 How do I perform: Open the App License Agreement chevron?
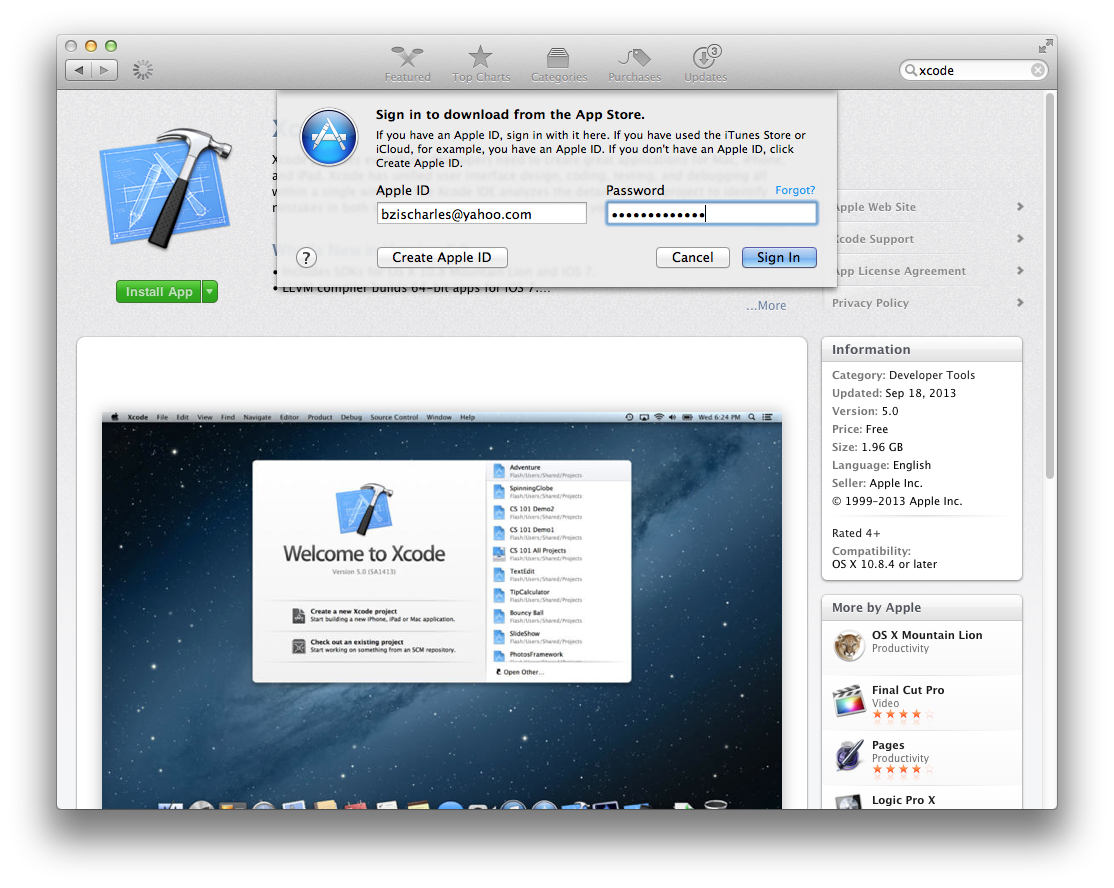(1020, 271)
